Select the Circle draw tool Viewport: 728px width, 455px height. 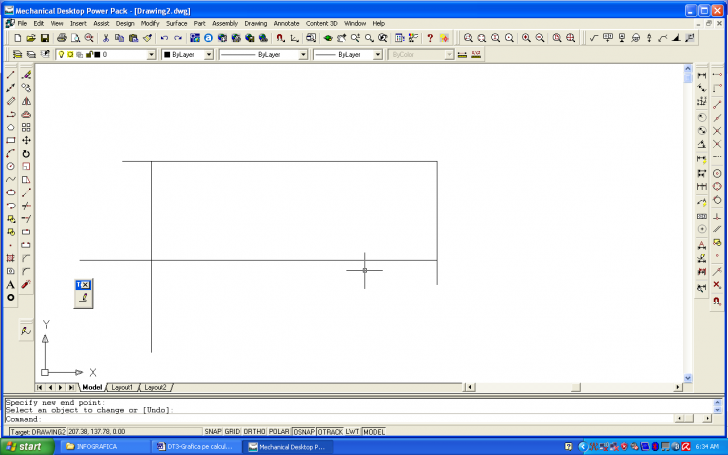(11, 166)
